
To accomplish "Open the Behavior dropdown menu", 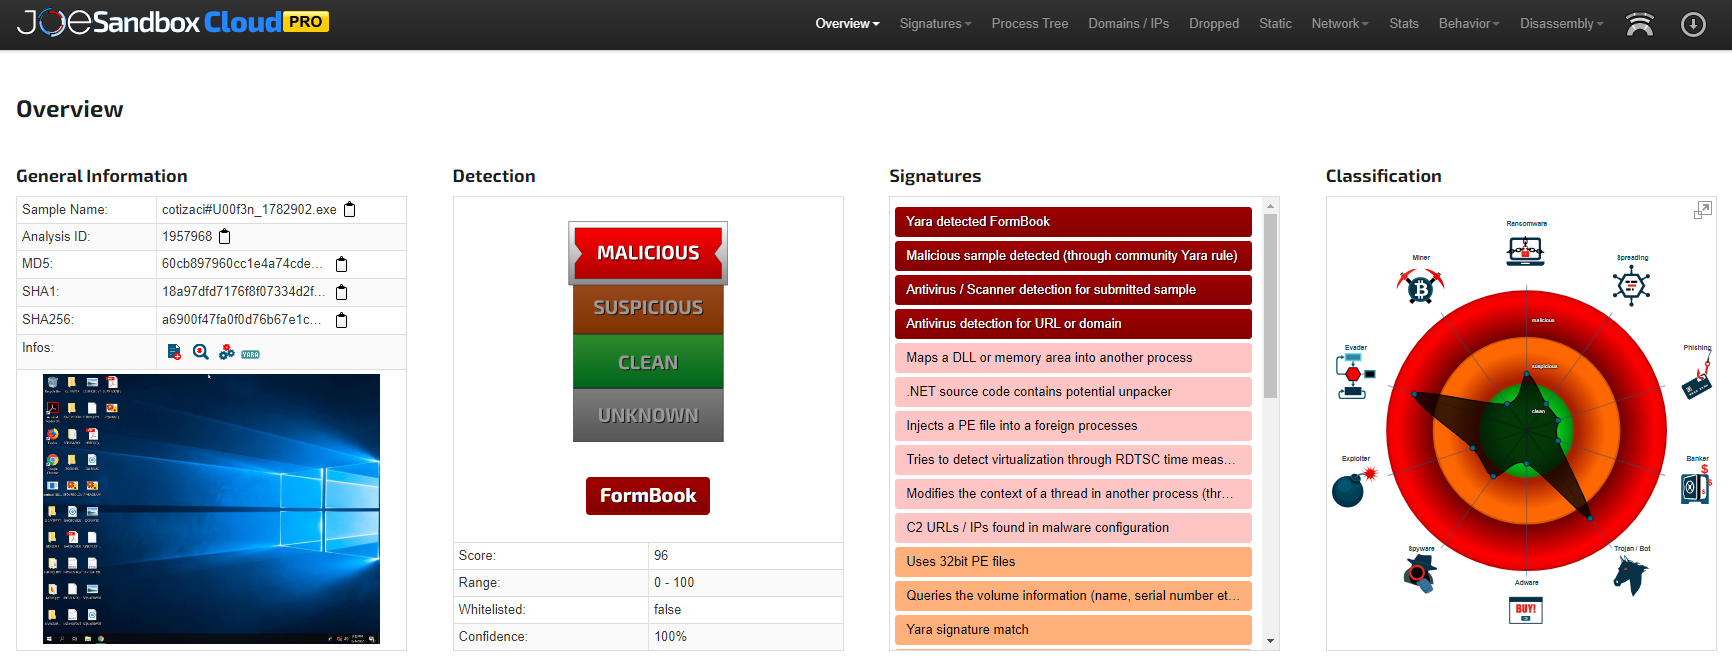I will (x=1469, y=24).
